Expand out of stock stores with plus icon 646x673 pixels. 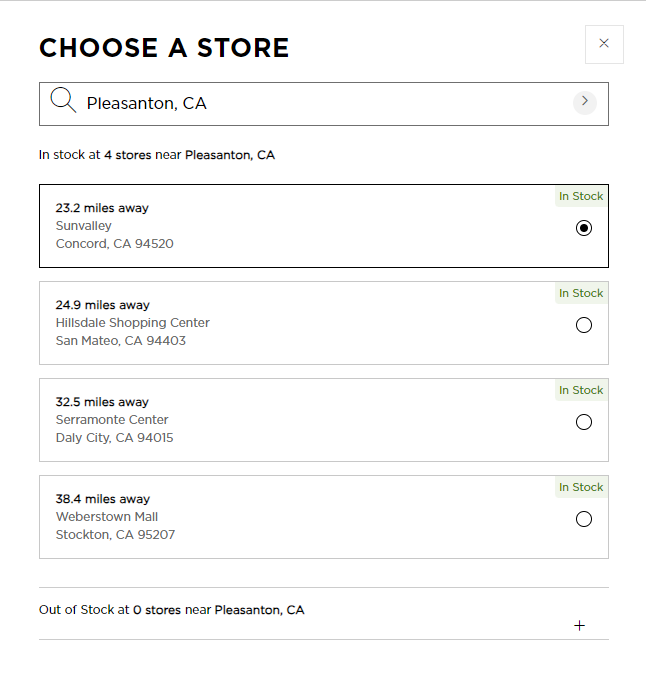579,626
